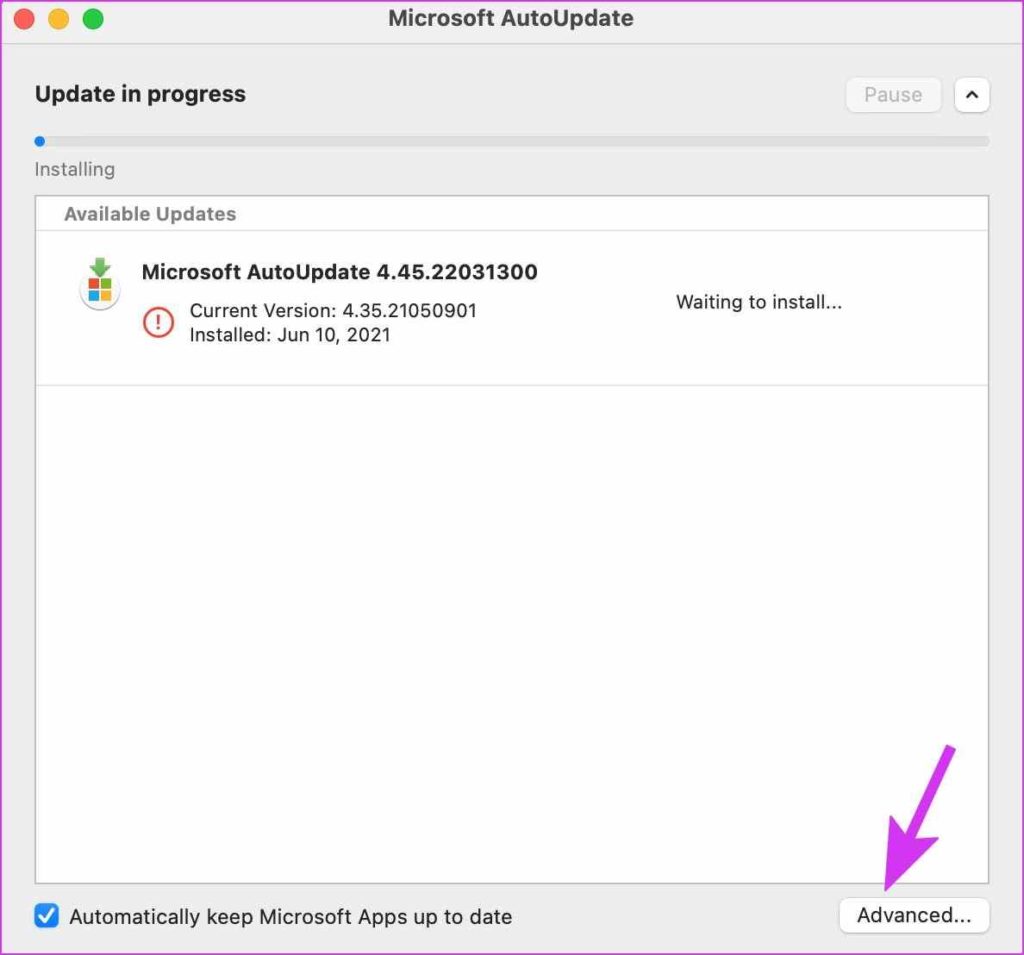The height and width of the screenshot is (955, 1024).
Task: Minimize the window with yellow button
Action: click(59, 19)
